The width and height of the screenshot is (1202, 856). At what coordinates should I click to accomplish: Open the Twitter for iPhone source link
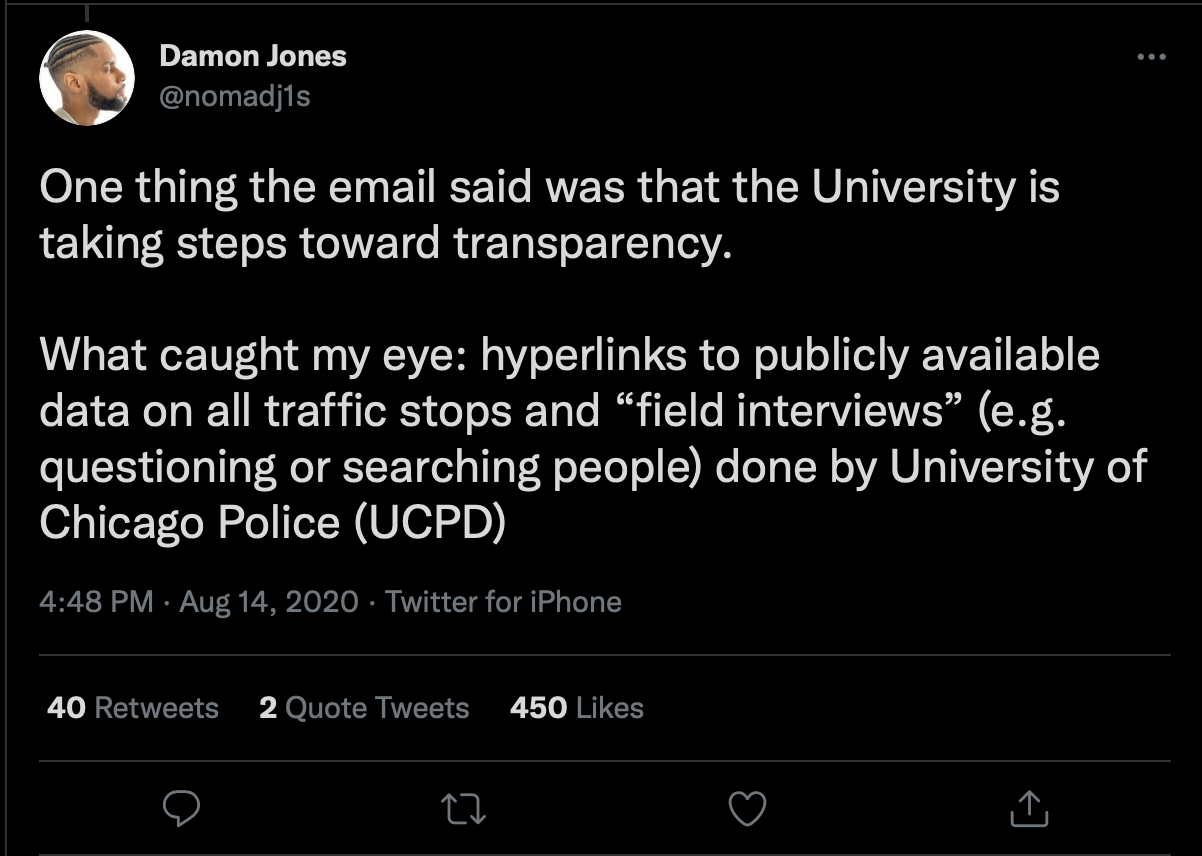pyautogui.click(x=503, y=602)
